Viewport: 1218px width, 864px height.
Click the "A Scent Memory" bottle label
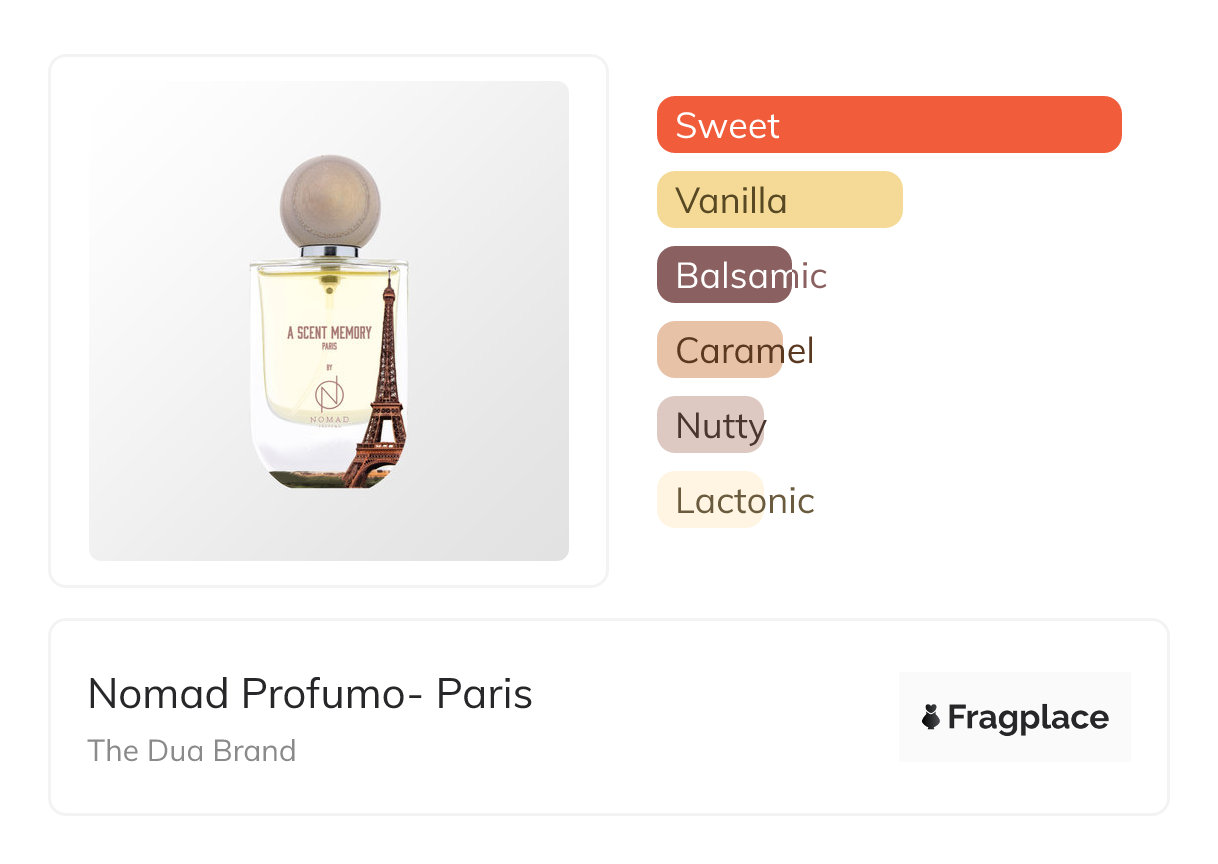click(x=329, y=333)
